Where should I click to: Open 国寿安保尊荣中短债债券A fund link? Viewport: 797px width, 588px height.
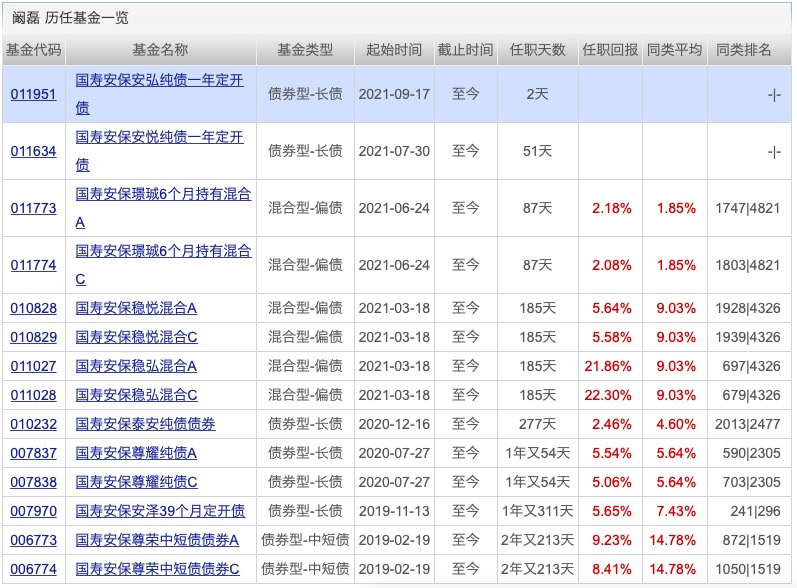[157, 540]
